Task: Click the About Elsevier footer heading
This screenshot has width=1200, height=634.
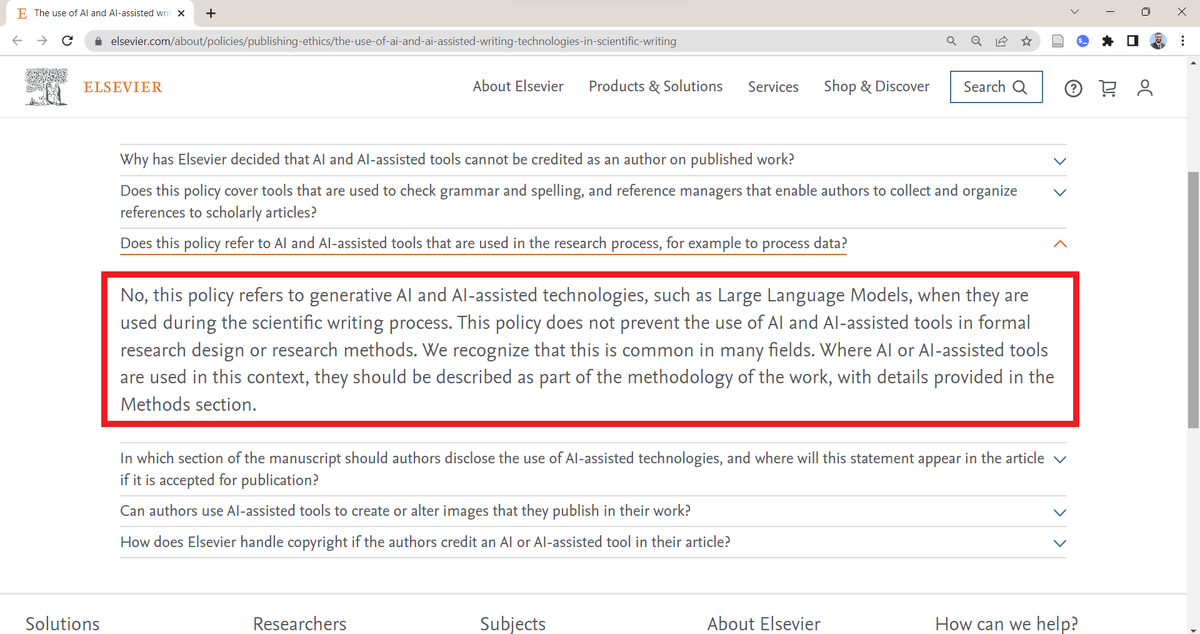Action: point(764,624)
